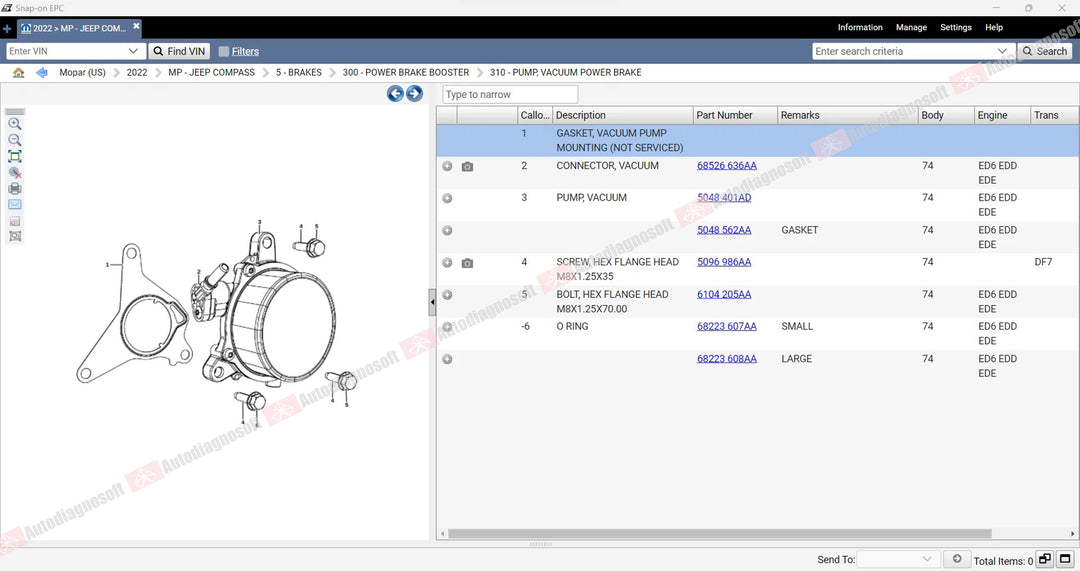Select the GASKET, VACUUM PUMP MOUNTING row

tap(758, 141)
